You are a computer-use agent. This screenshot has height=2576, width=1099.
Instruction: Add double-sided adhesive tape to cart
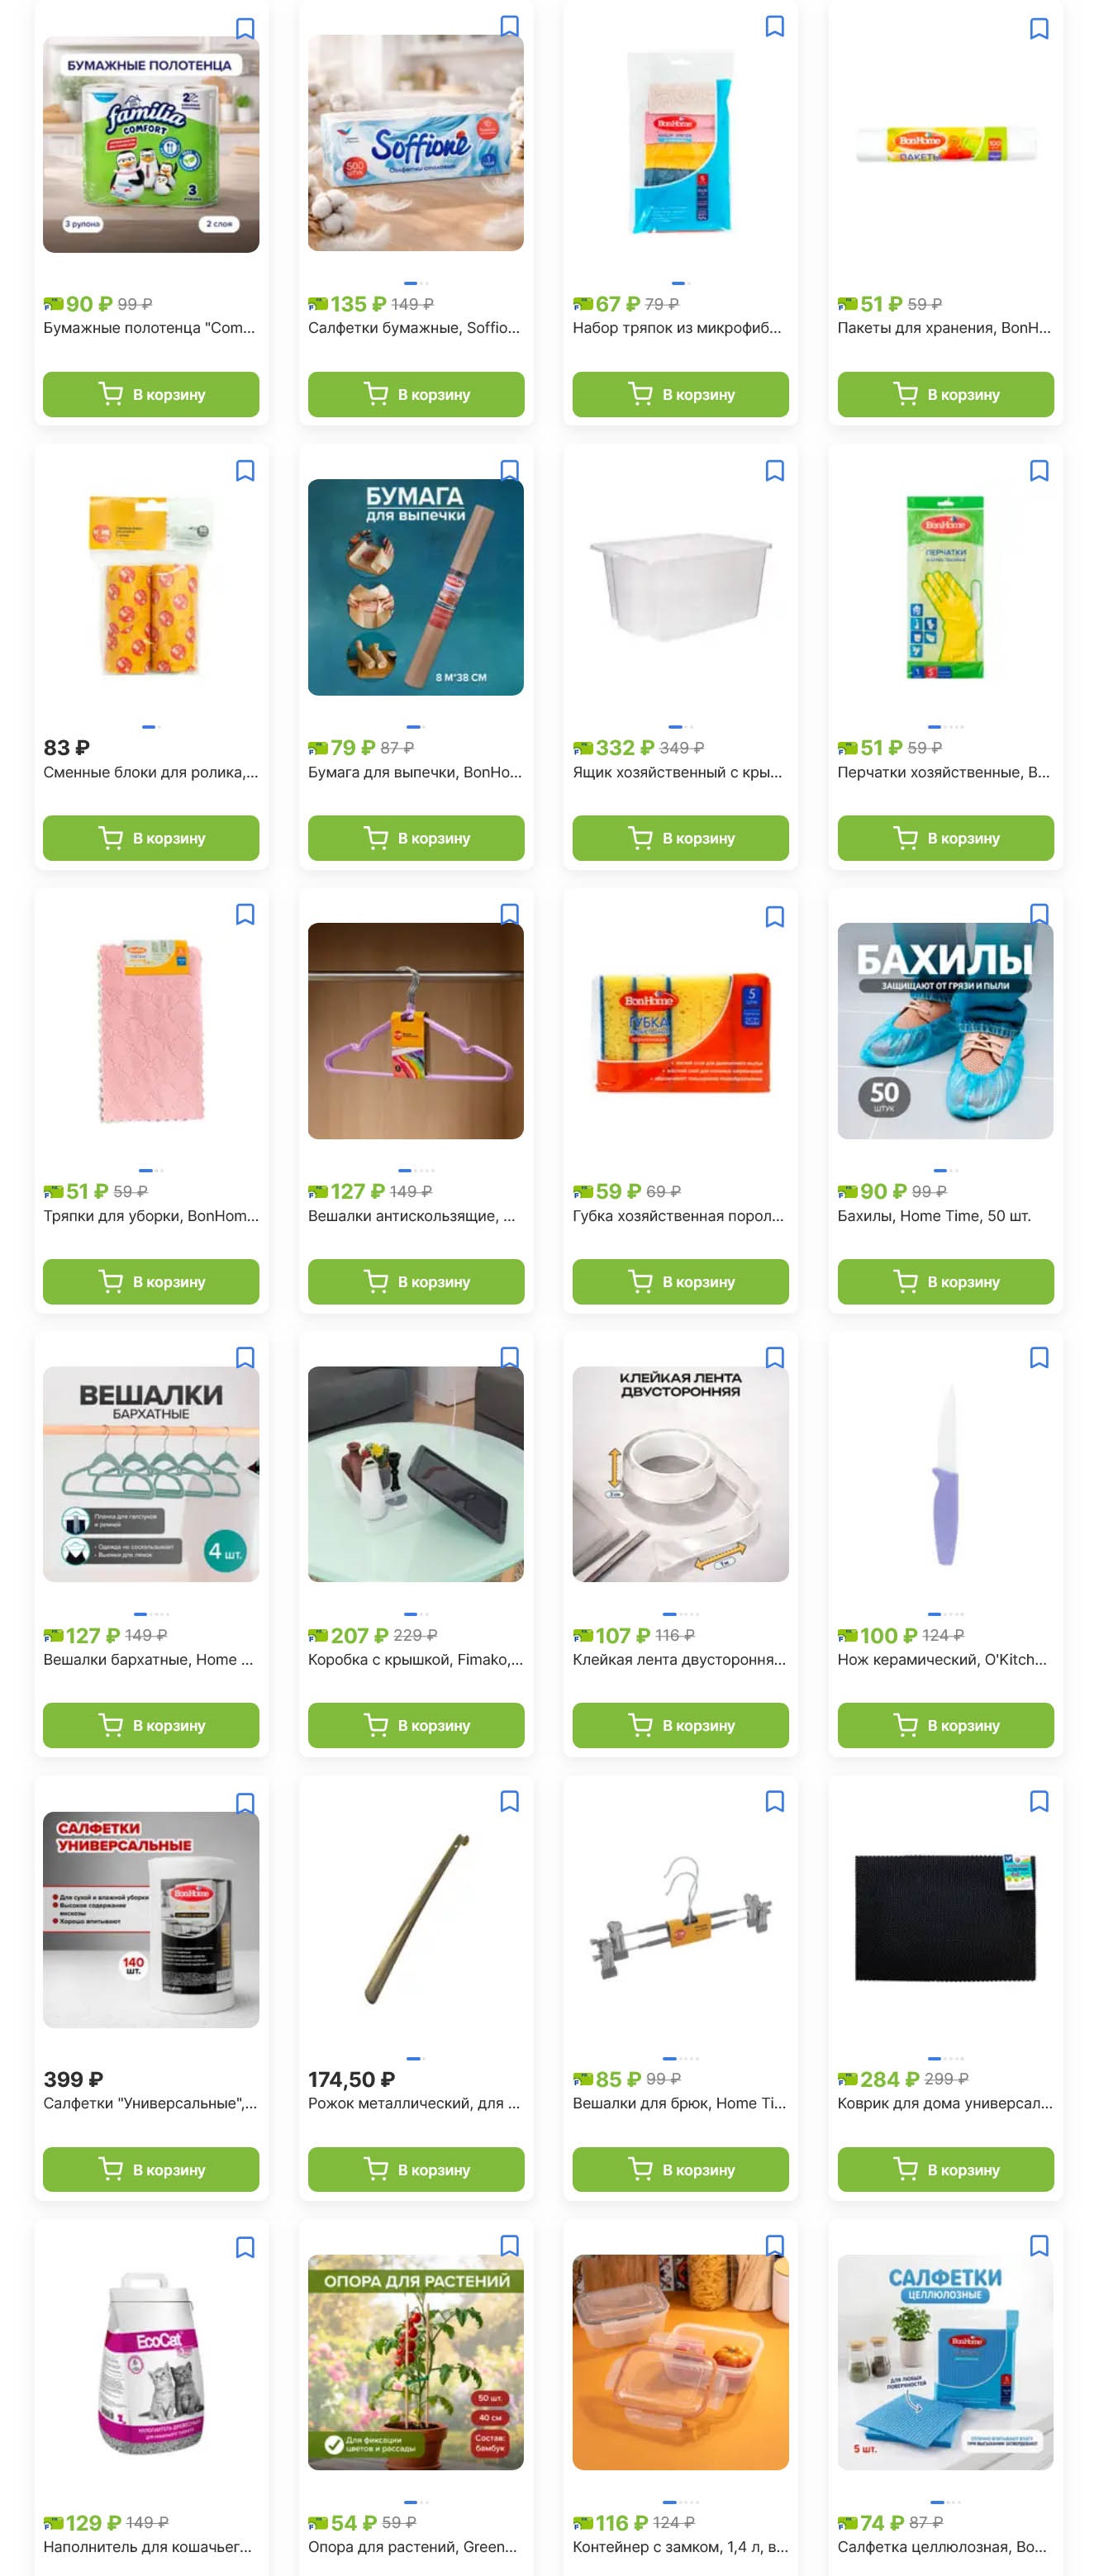(x=680, y=1725)
